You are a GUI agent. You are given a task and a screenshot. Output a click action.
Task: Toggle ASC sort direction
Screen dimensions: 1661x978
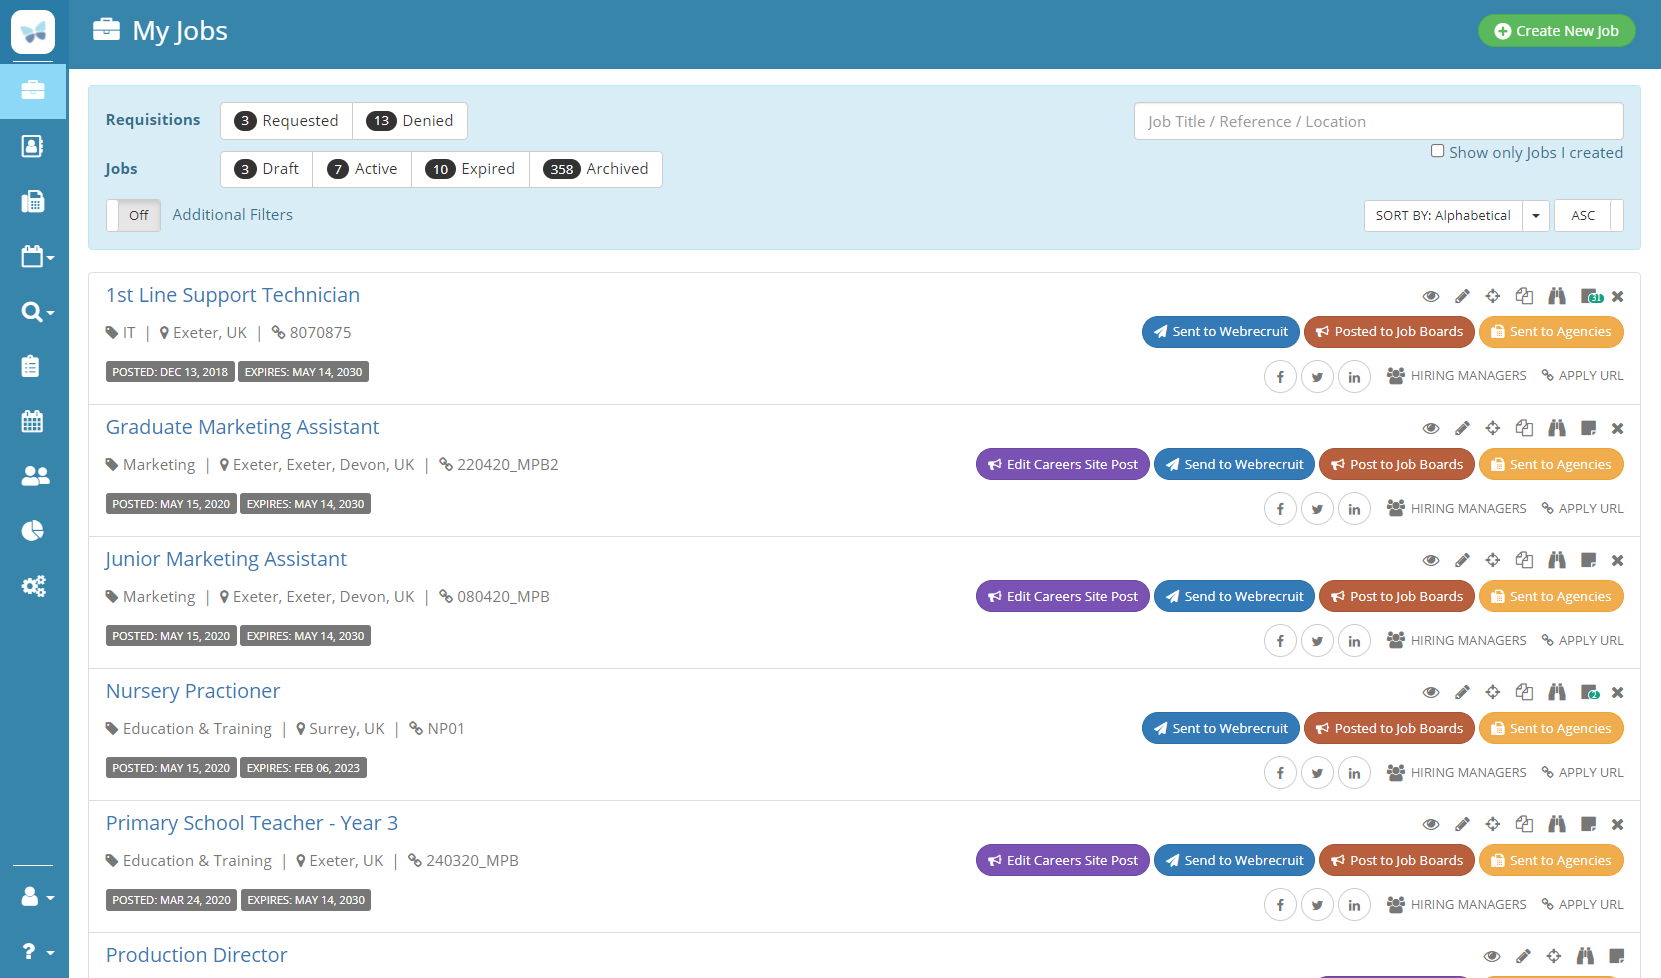[1588, 216]
